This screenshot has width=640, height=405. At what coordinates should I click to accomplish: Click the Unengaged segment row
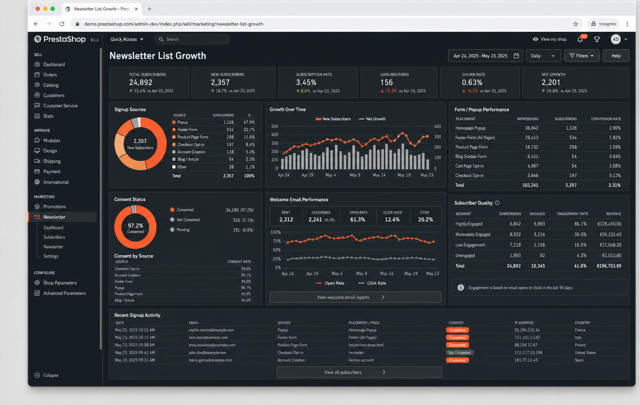[x=538, y=256]
